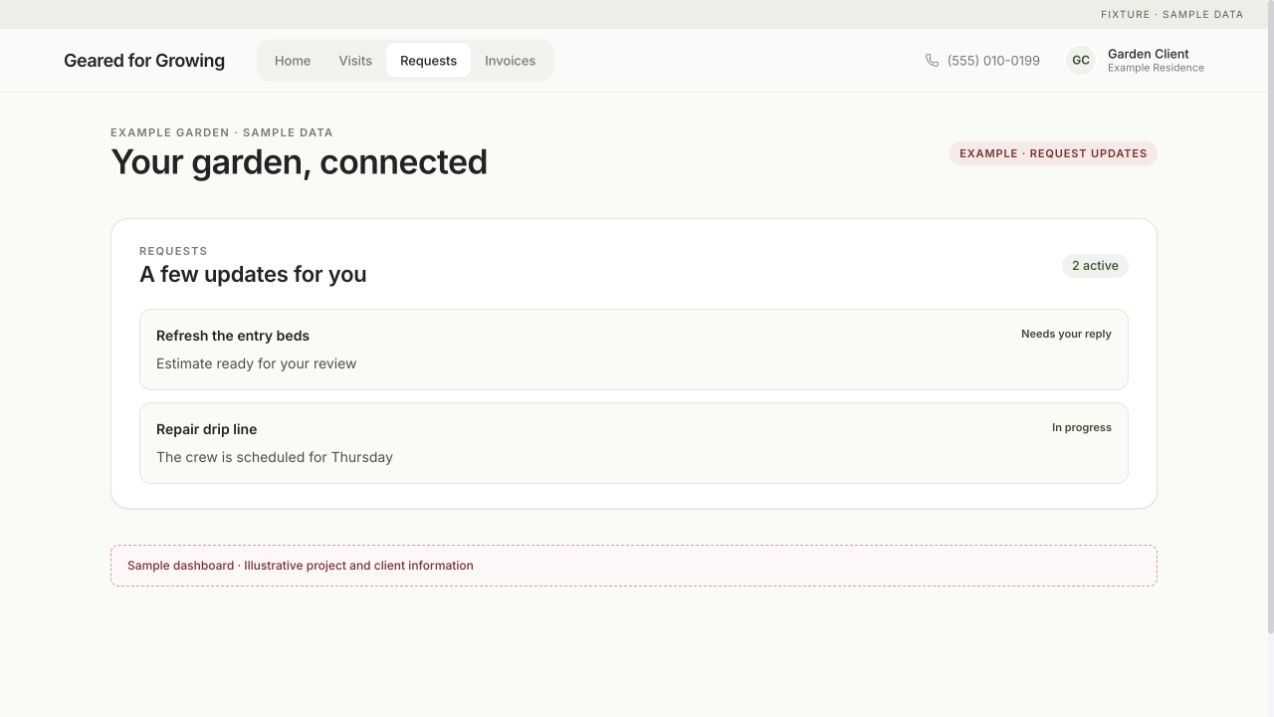1274x717 pixels.
Task: Click the Geared for Growing logo text
Action: point(144,61)
